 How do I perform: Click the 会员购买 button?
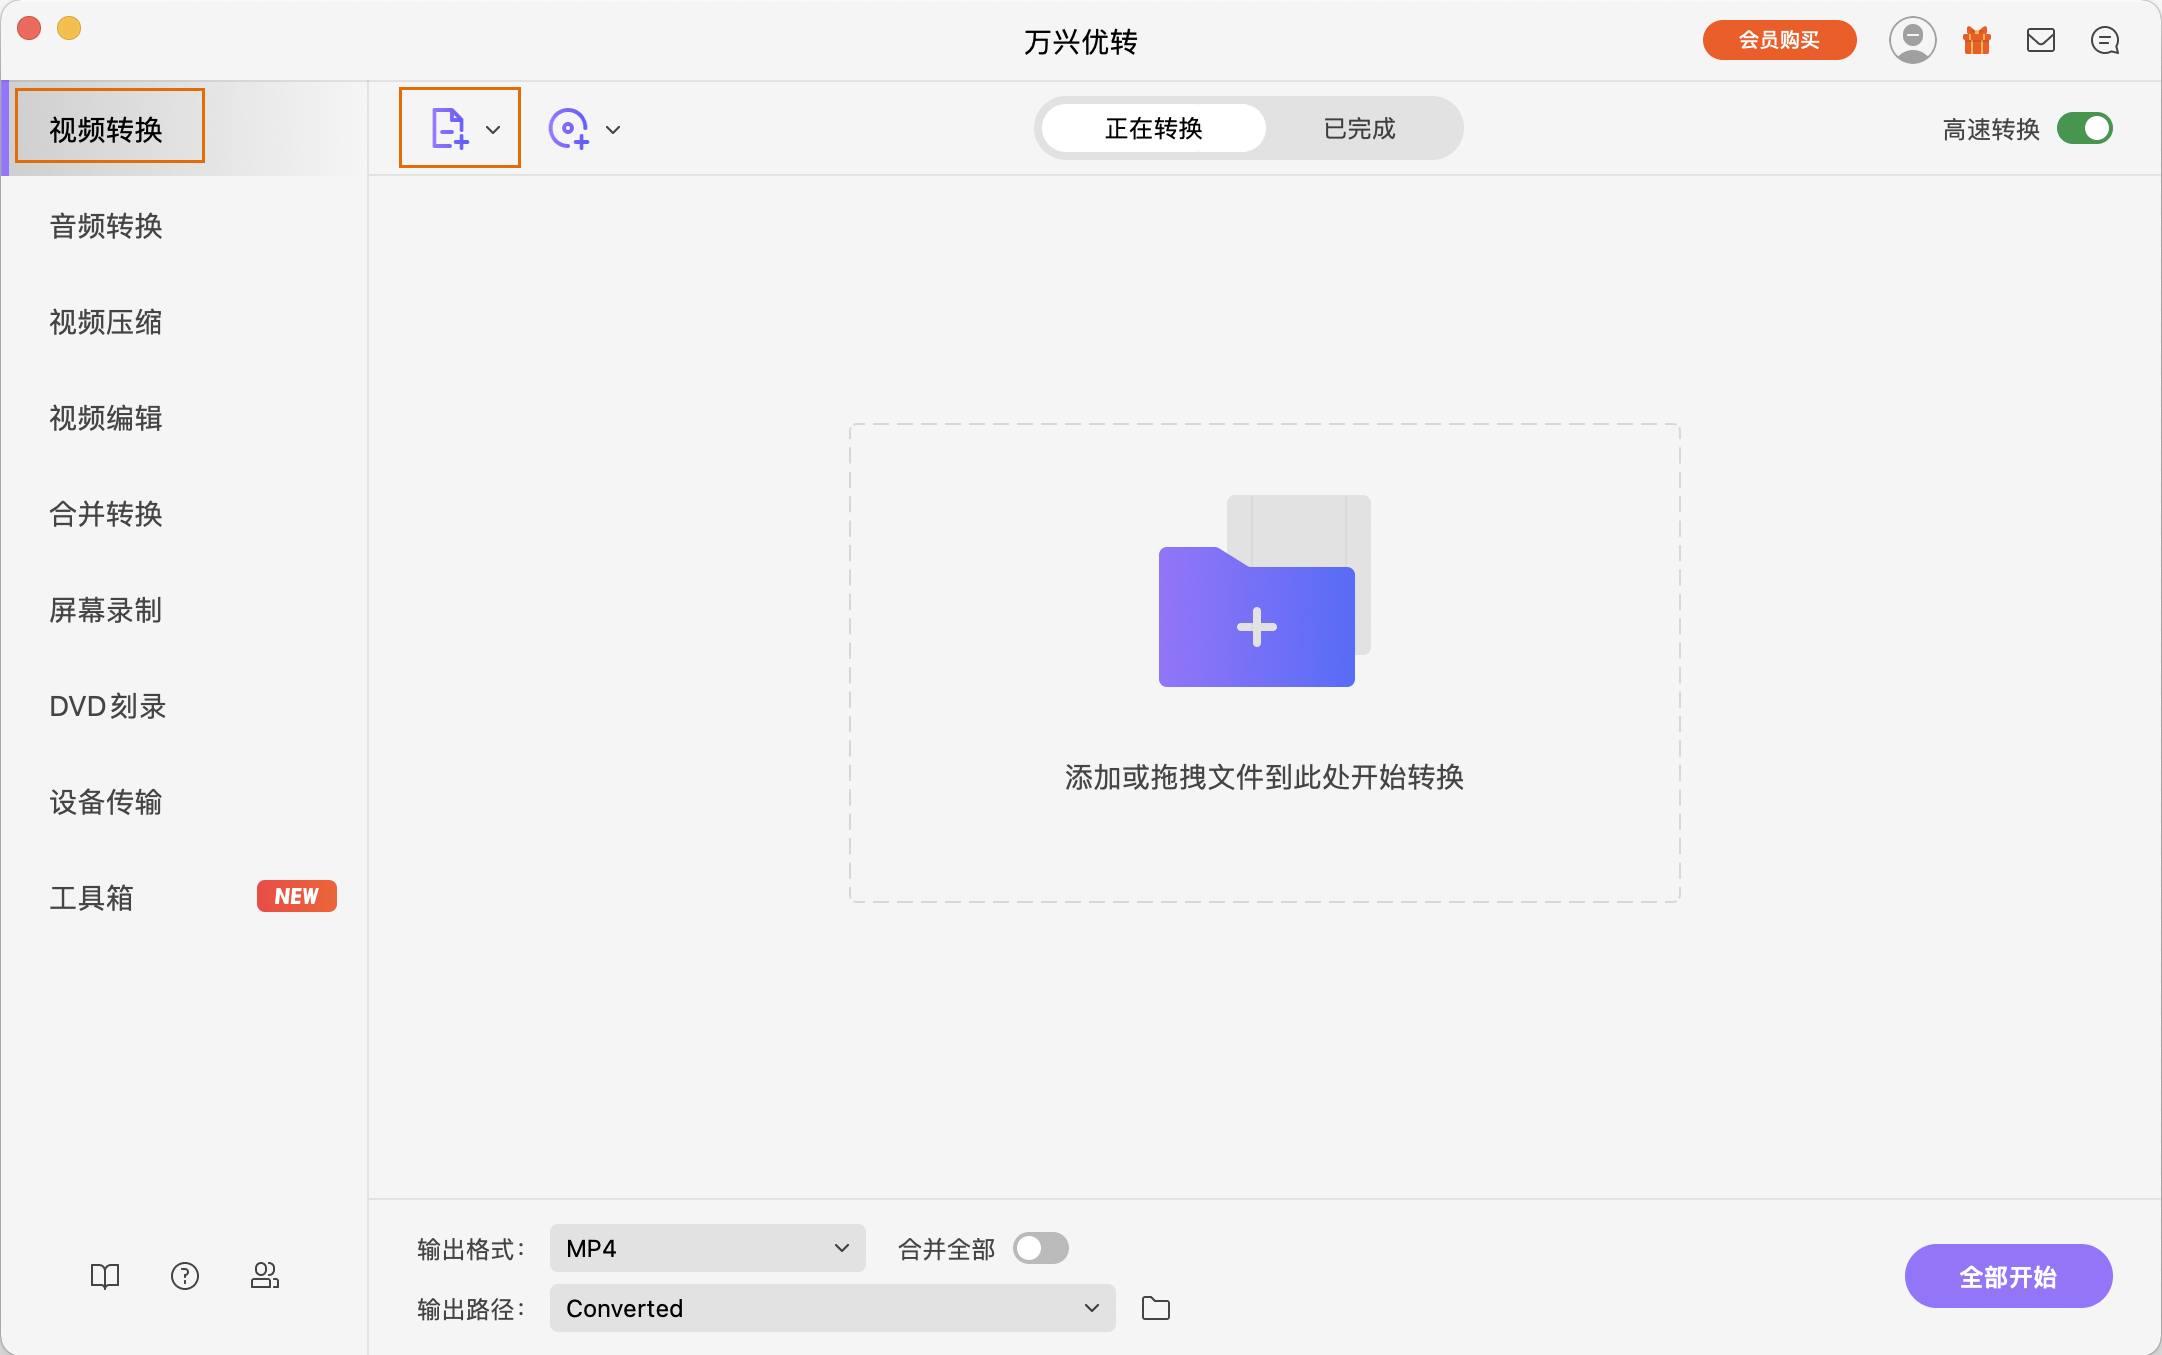[1779, 40]
